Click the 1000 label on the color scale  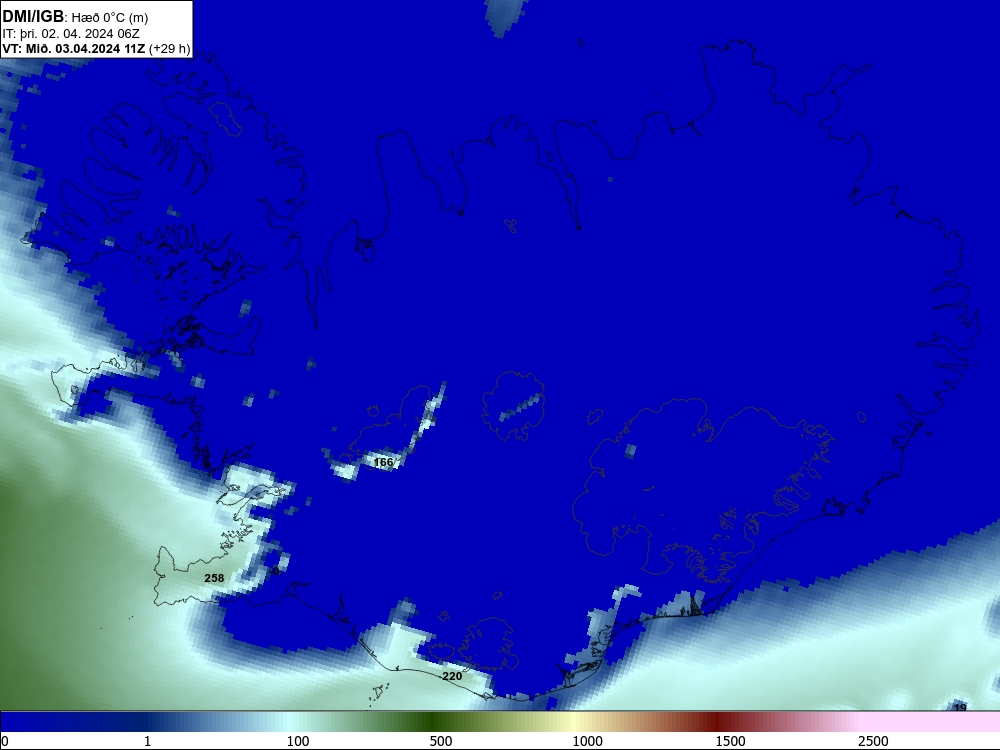[587, 741]
